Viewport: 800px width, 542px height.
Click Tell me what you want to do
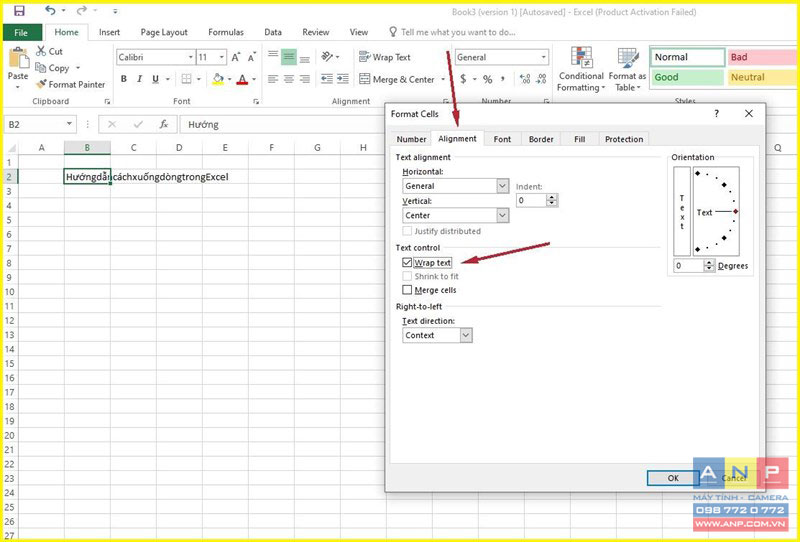(x=458, y=32)
